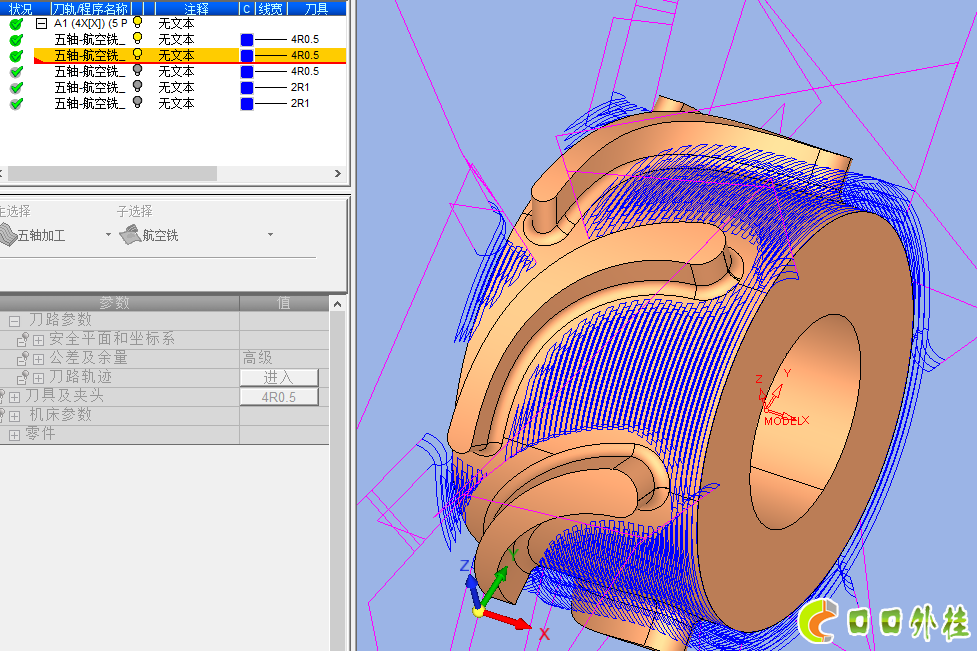Toggle the yellow lightbulb on the A1 row
Viewport: 977px width, 651px height.
tap(138, 23)
